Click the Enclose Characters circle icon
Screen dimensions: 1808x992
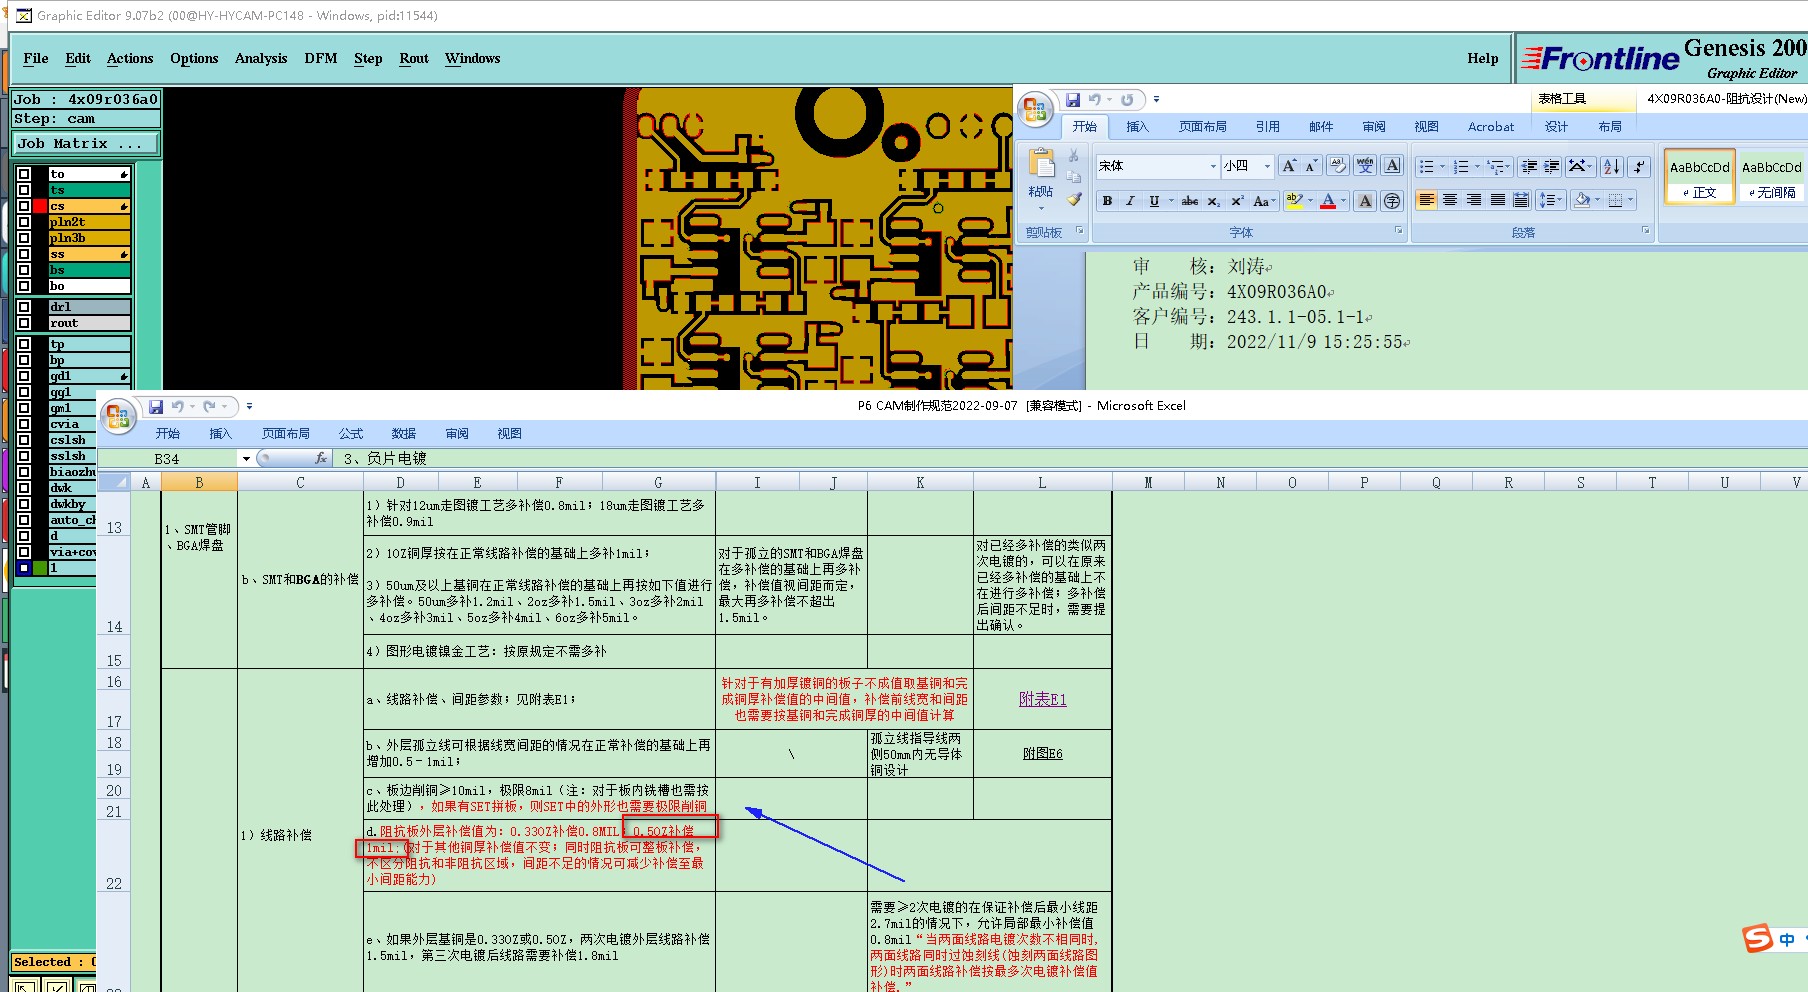tap(1392, 201)
